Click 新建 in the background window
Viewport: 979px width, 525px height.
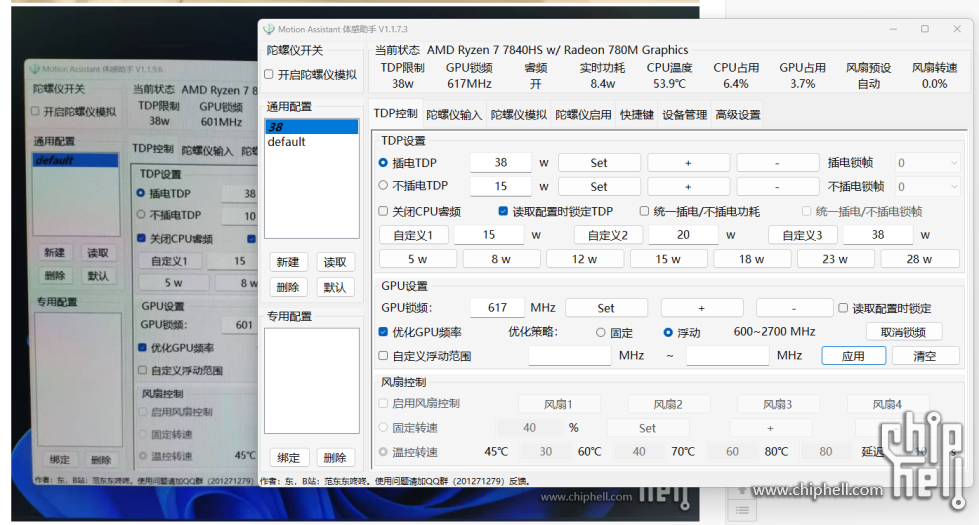(x=55, y=252)
